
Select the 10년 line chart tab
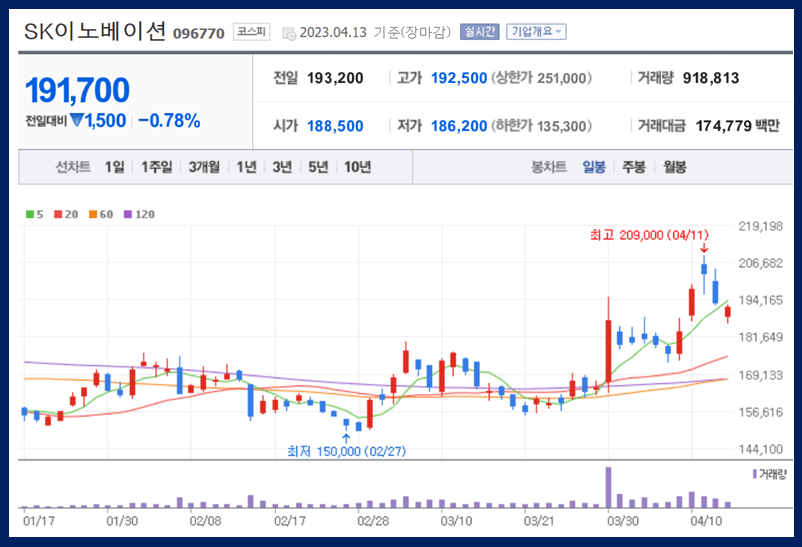click(x=358, y=167)
